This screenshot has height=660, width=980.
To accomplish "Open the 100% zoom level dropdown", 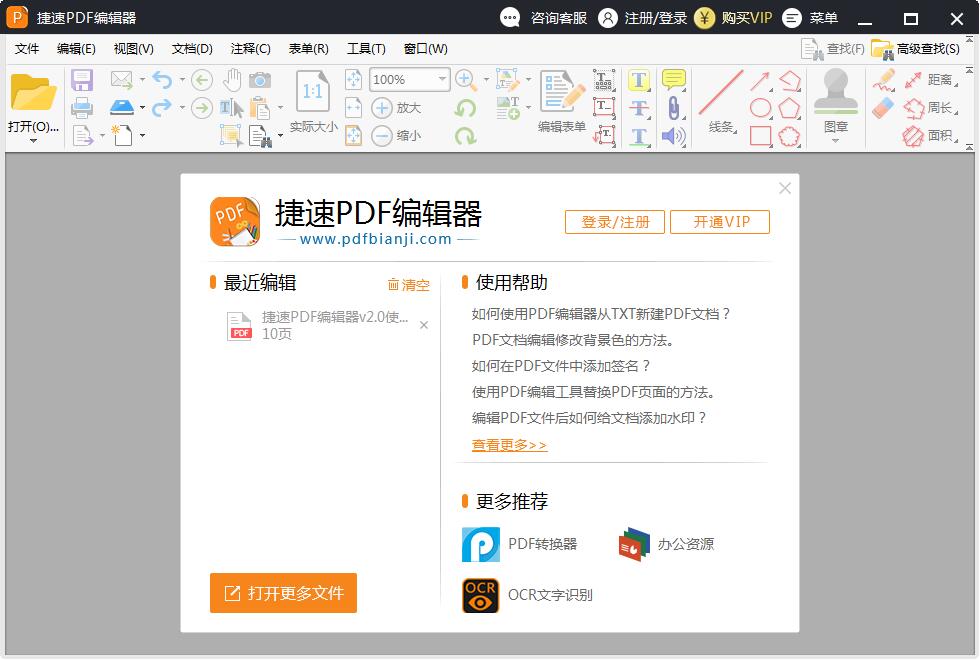I will coord(442,80).
